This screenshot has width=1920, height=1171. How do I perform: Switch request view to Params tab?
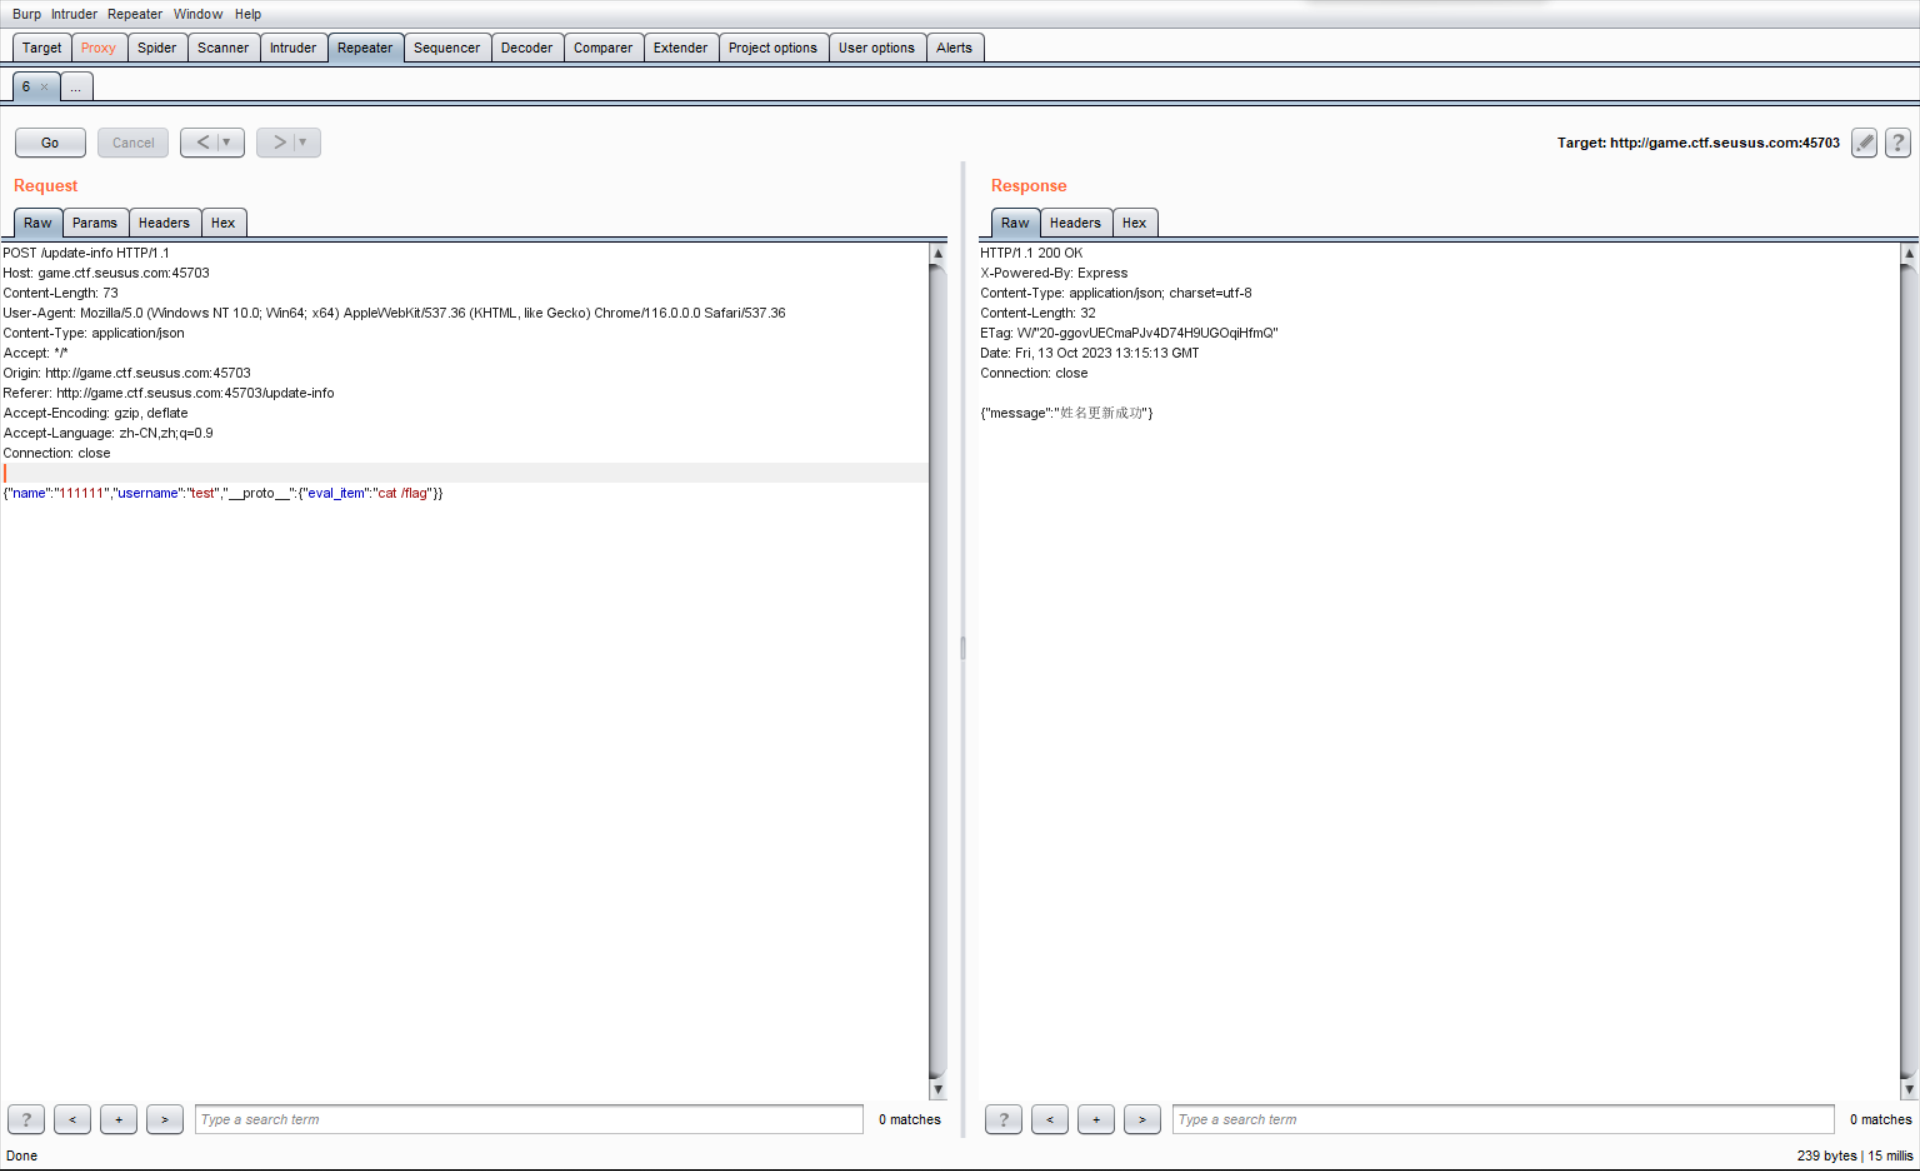click(94, 223)
